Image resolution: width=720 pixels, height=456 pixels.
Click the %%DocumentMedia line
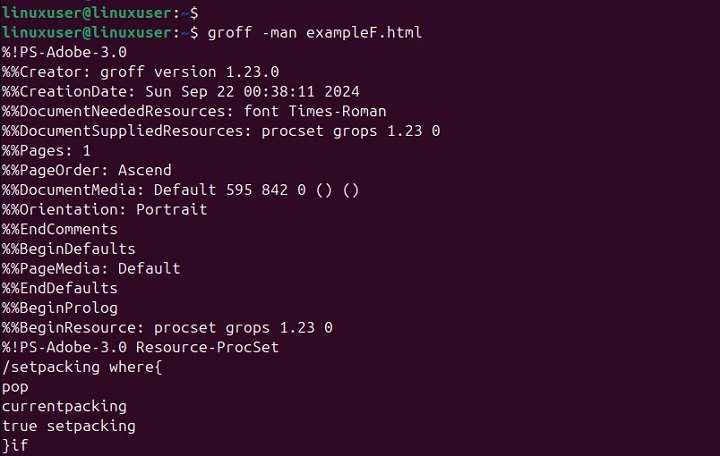pos(180,190)
